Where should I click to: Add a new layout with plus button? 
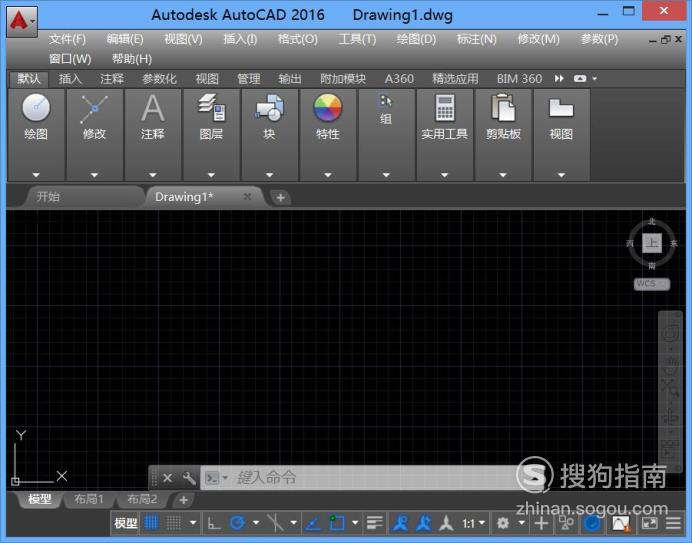point(184,500)
